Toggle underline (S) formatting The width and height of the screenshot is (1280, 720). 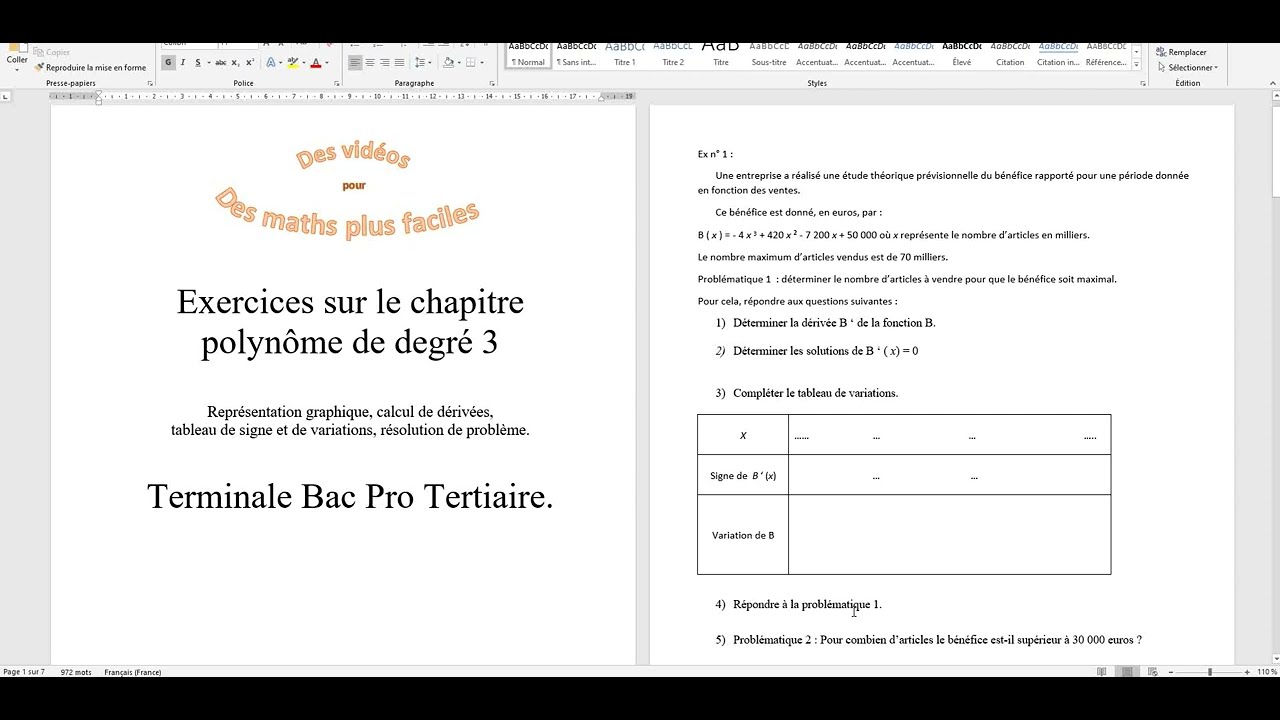pyautogui.click(x=198, y=62)
